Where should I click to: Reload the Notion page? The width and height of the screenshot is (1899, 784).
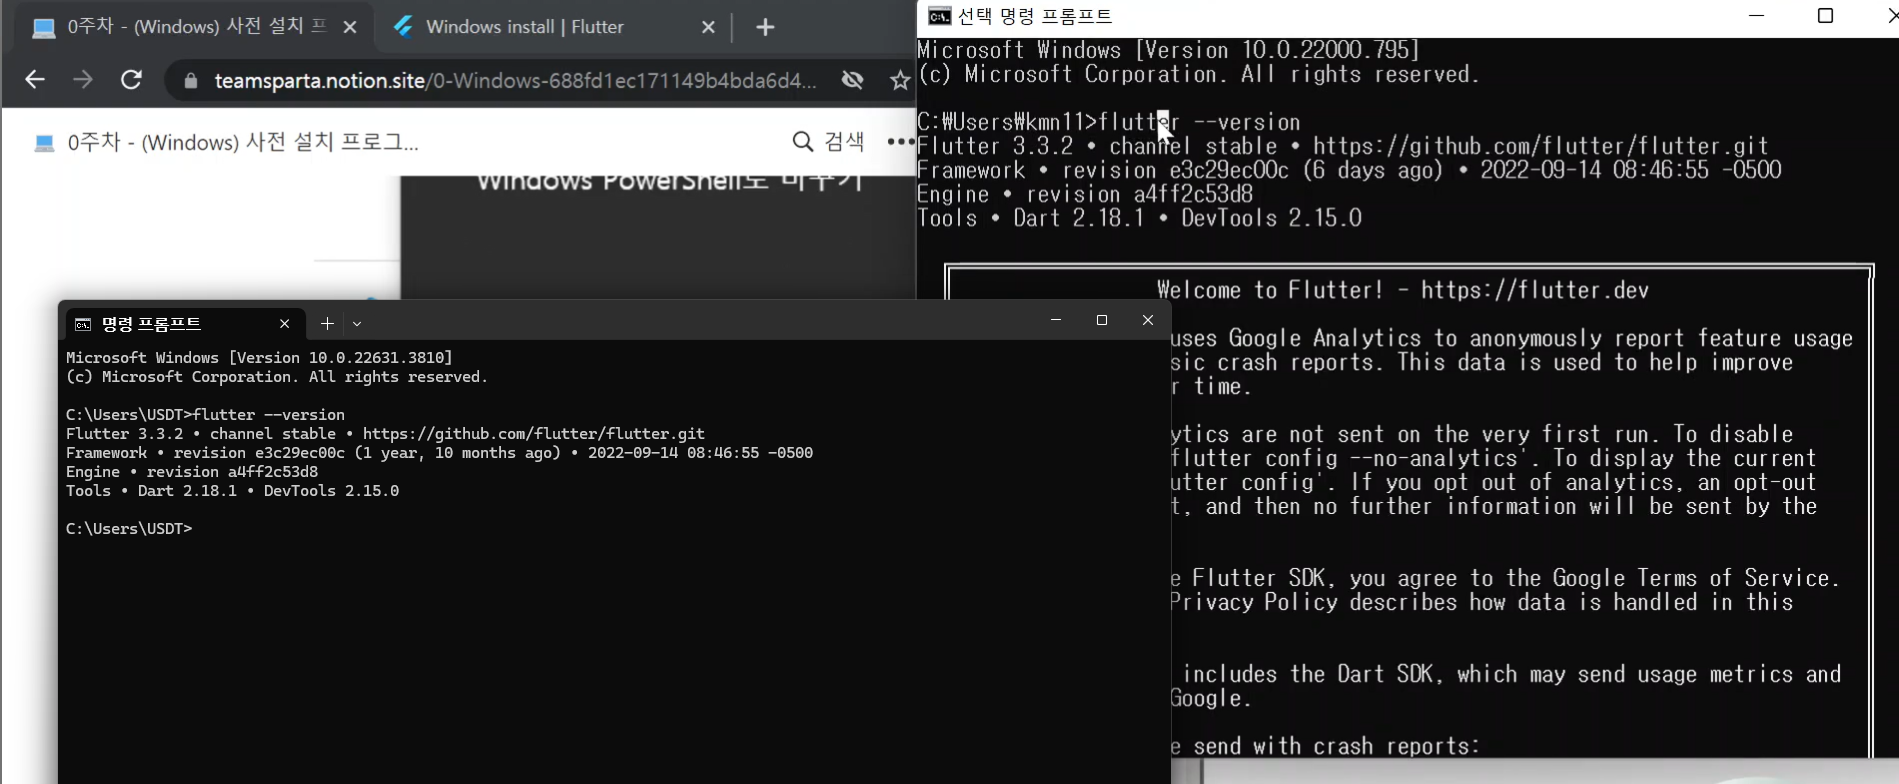131,80
